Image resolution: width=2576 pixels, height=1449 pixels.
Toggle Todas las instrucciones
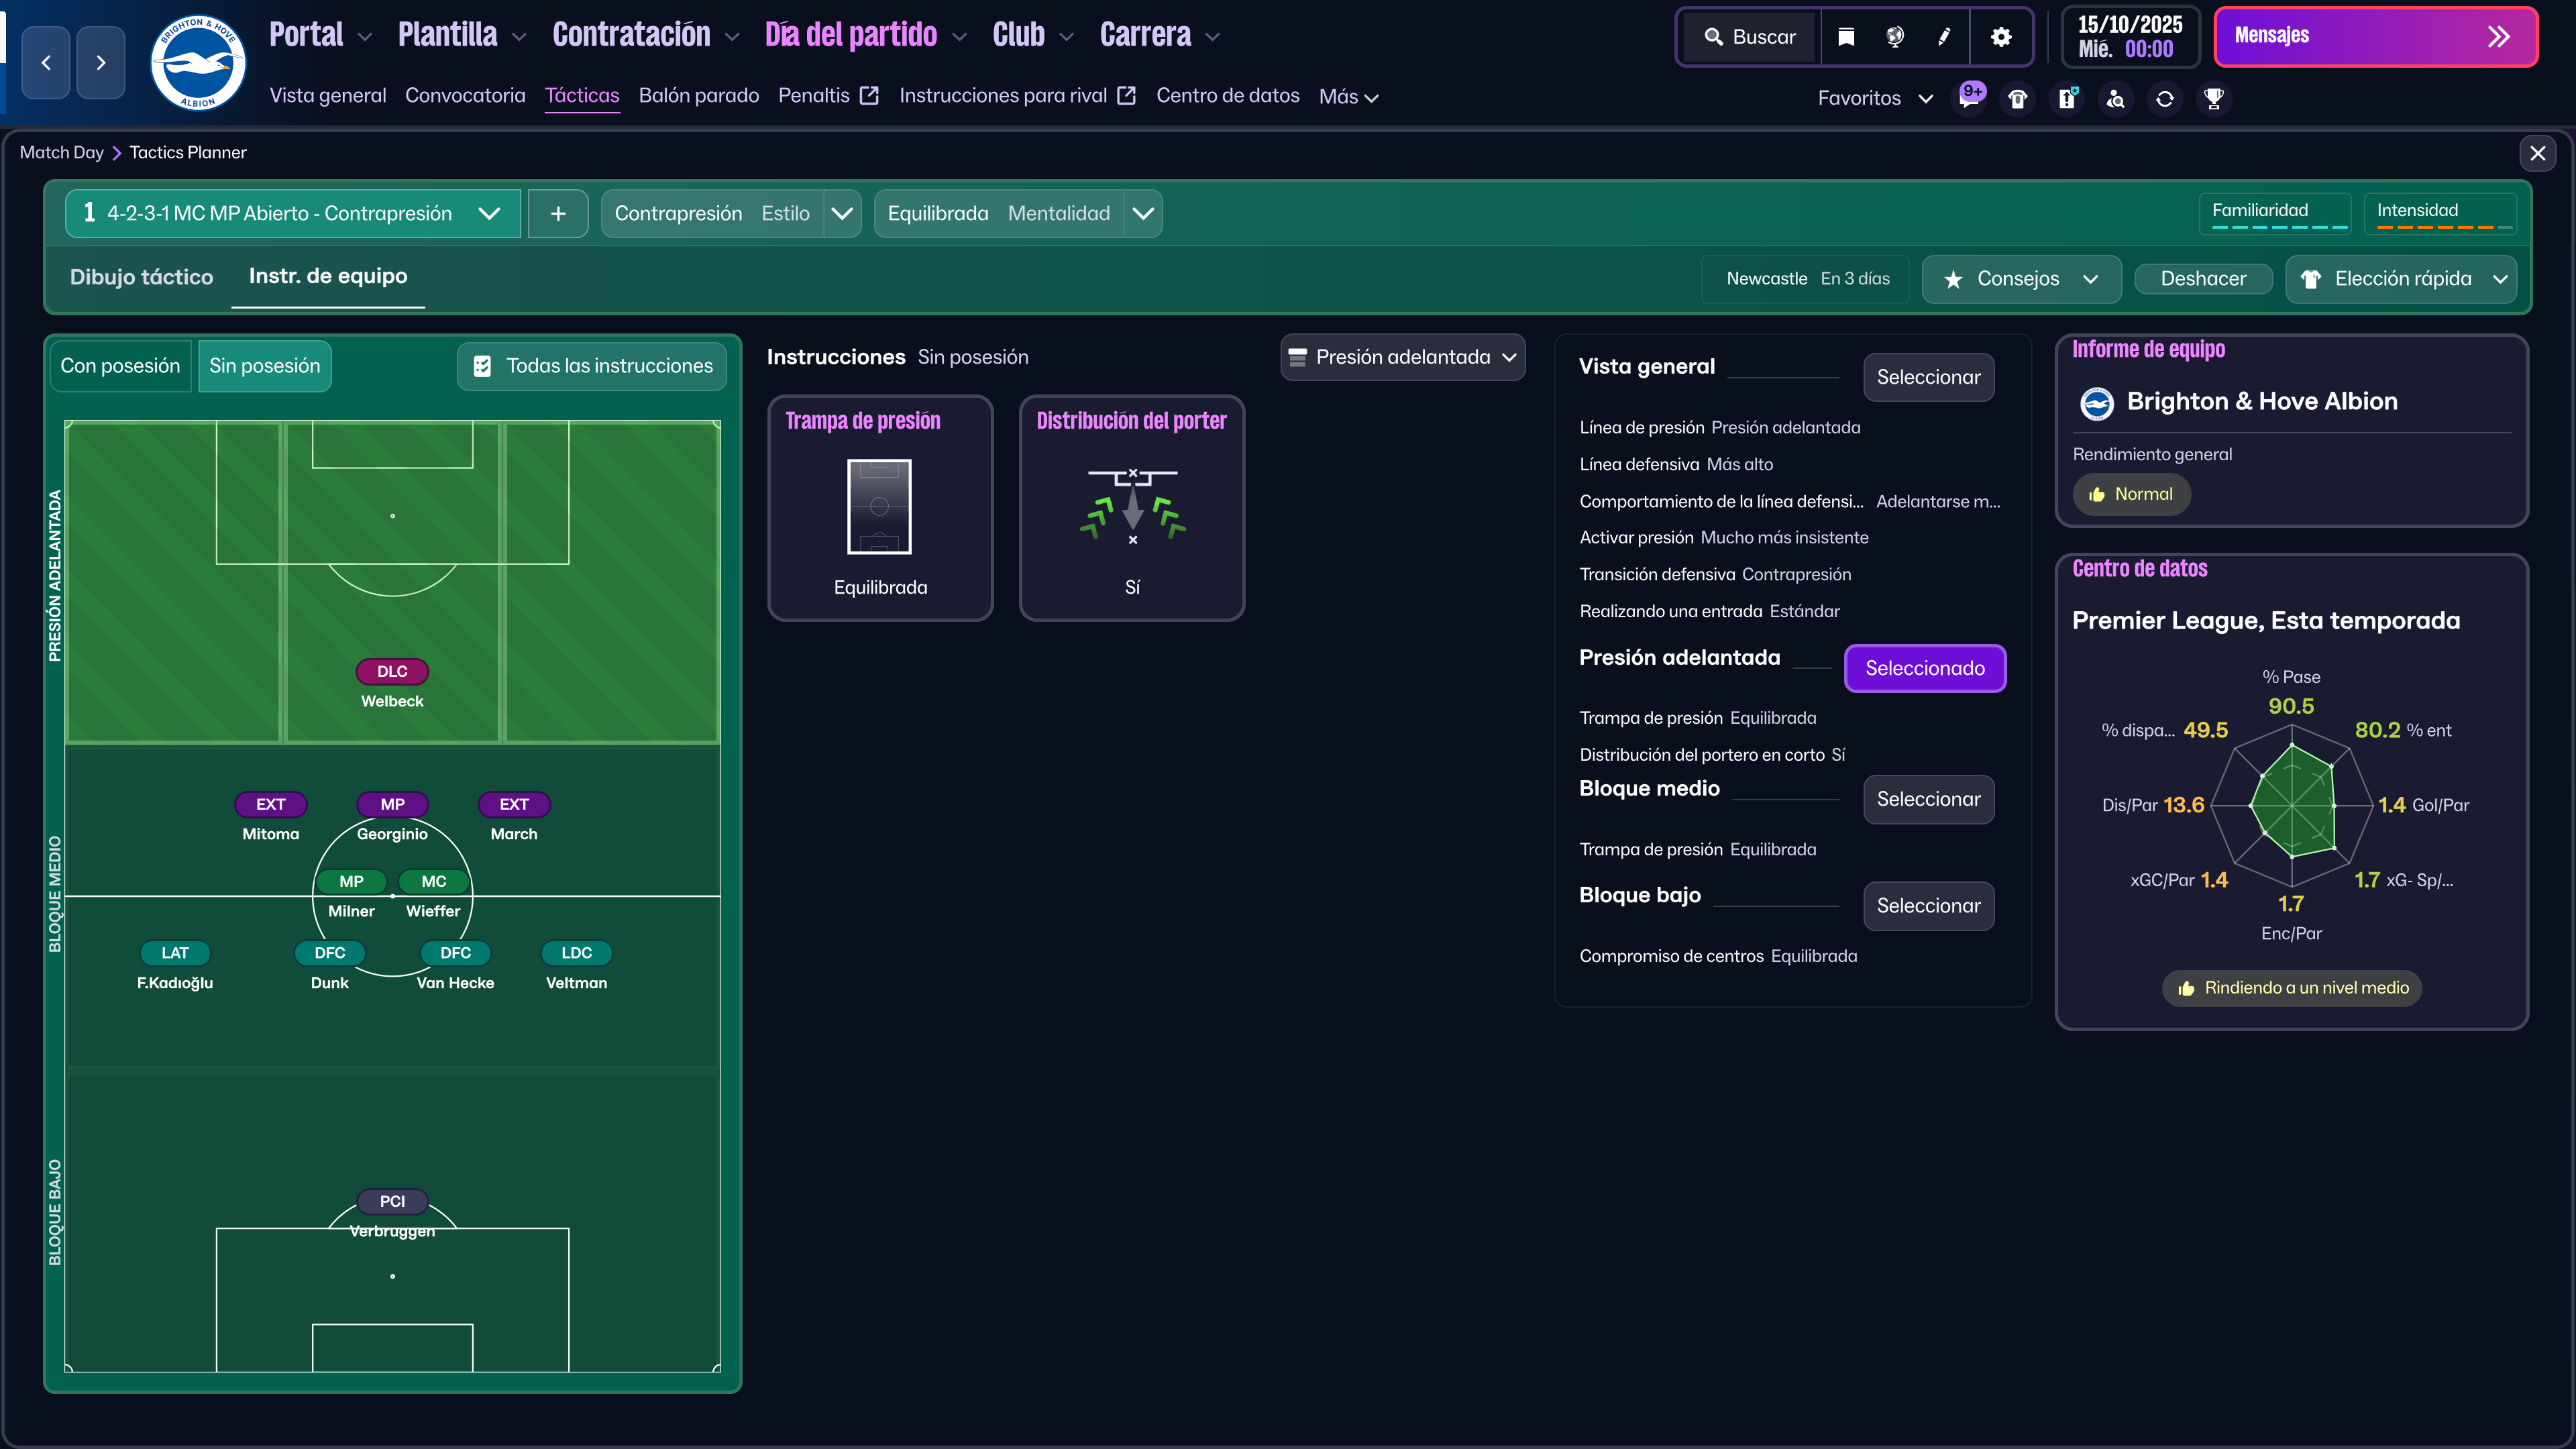(591, 366)
